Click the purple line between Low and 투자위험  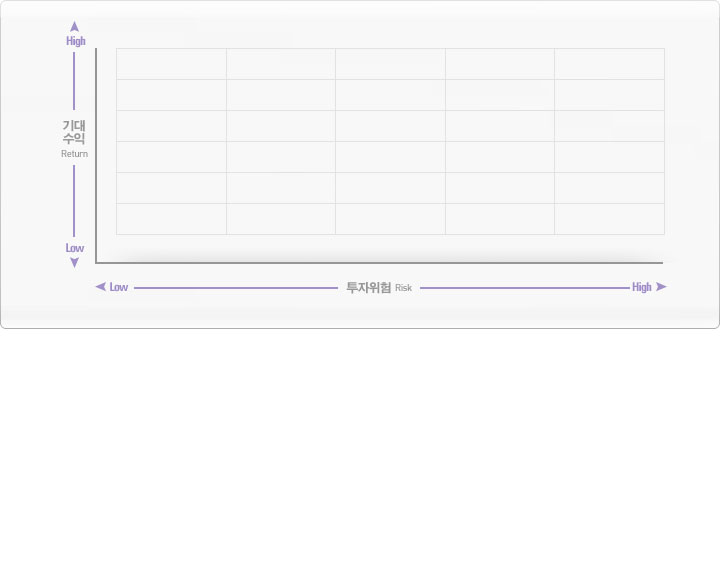(x=235, y=288)
